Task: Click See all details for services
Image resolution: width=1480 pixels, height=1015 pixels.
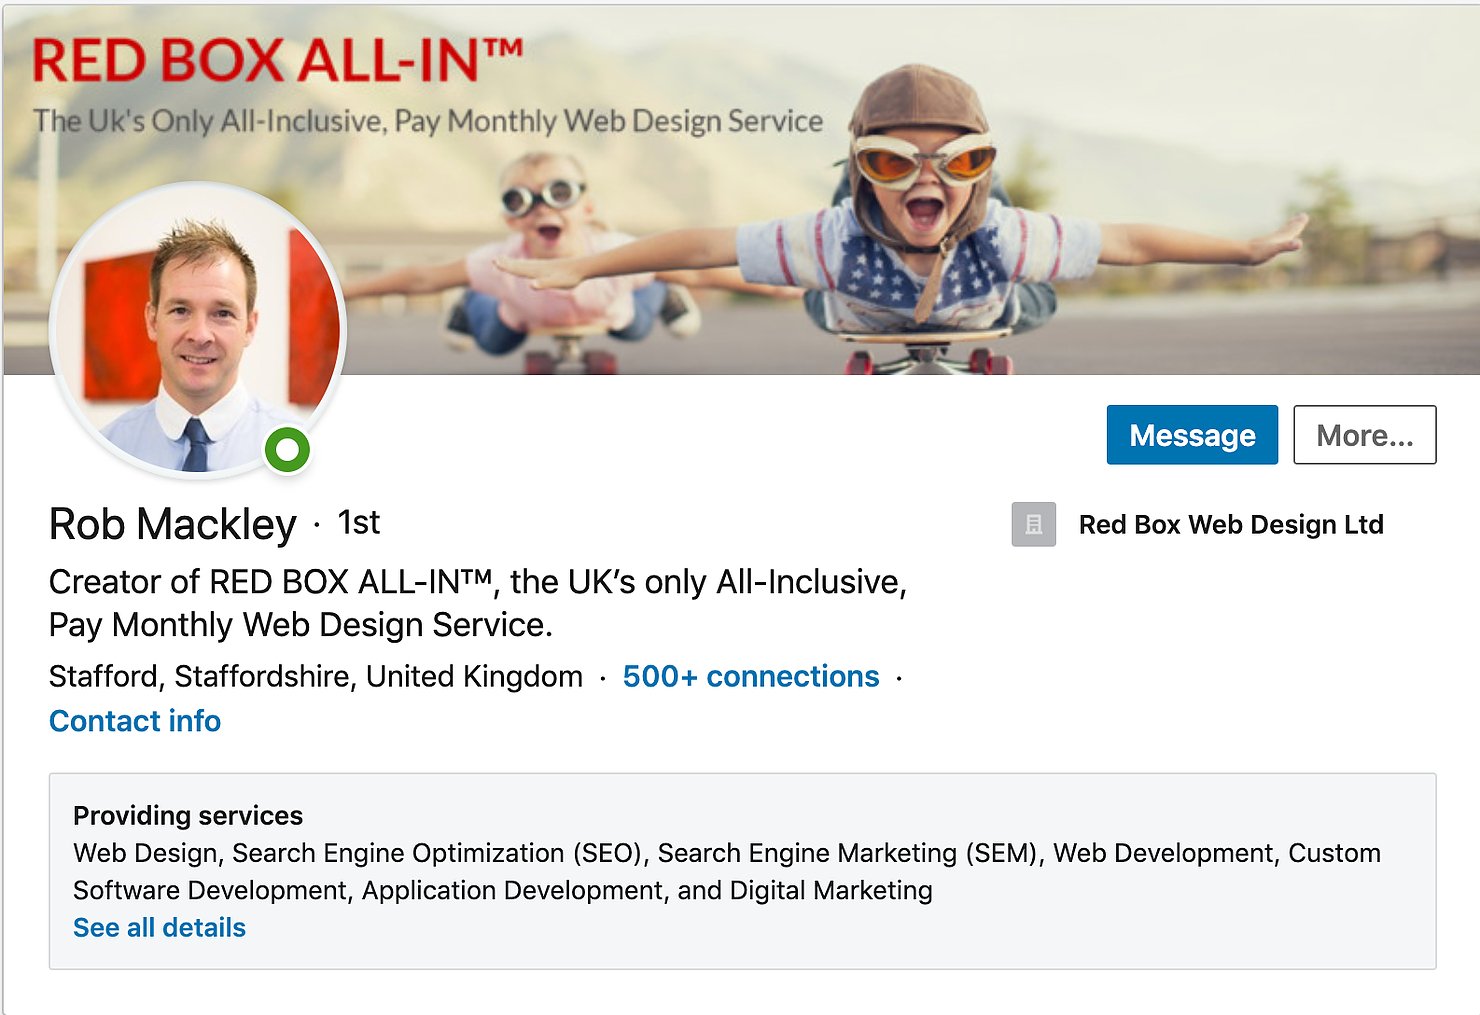Action: pos(159,928)
